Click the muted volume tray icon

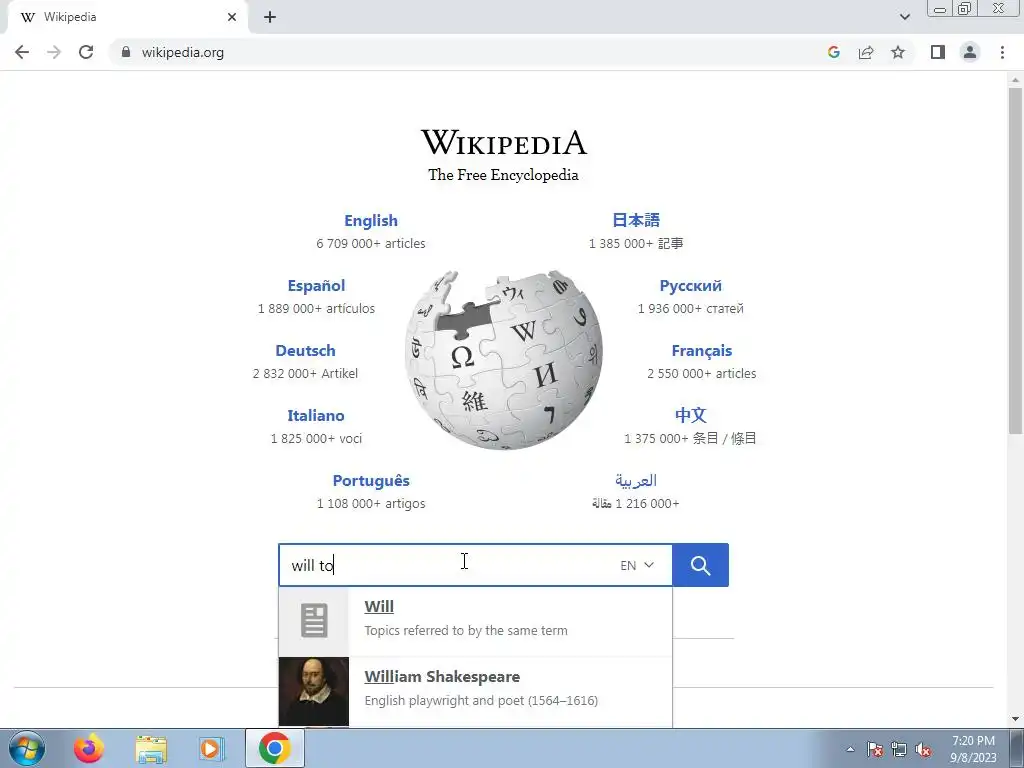point(923,750)
